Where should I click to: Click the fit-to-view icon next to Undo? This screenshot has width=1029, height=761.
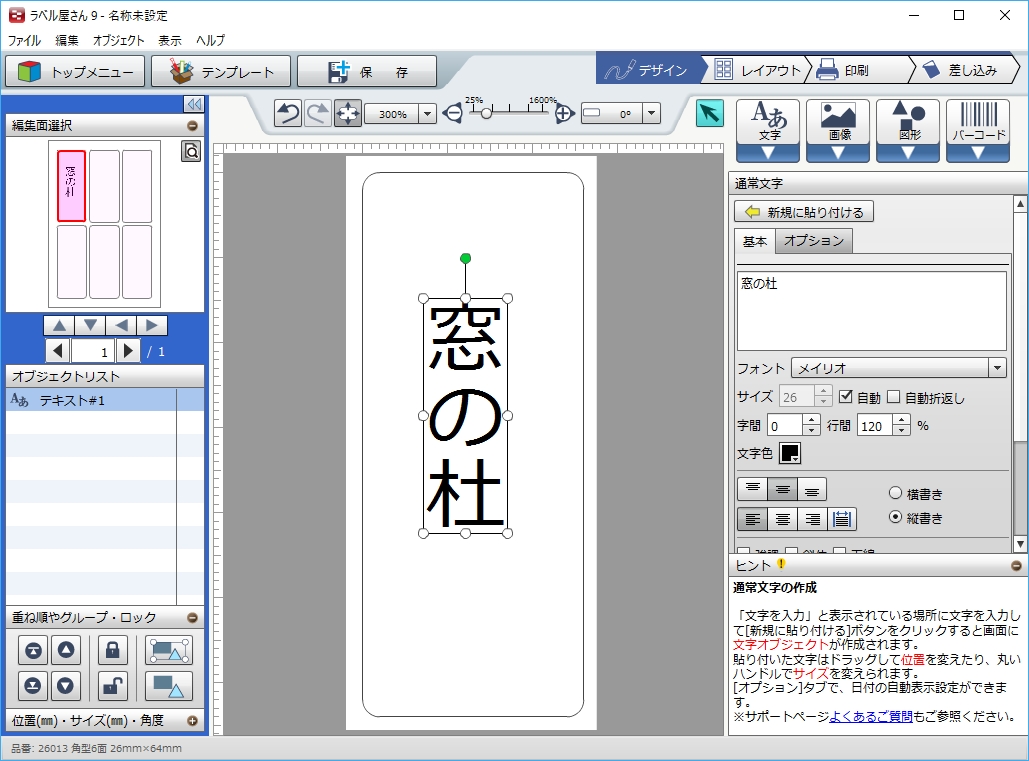tap(346, 112)
